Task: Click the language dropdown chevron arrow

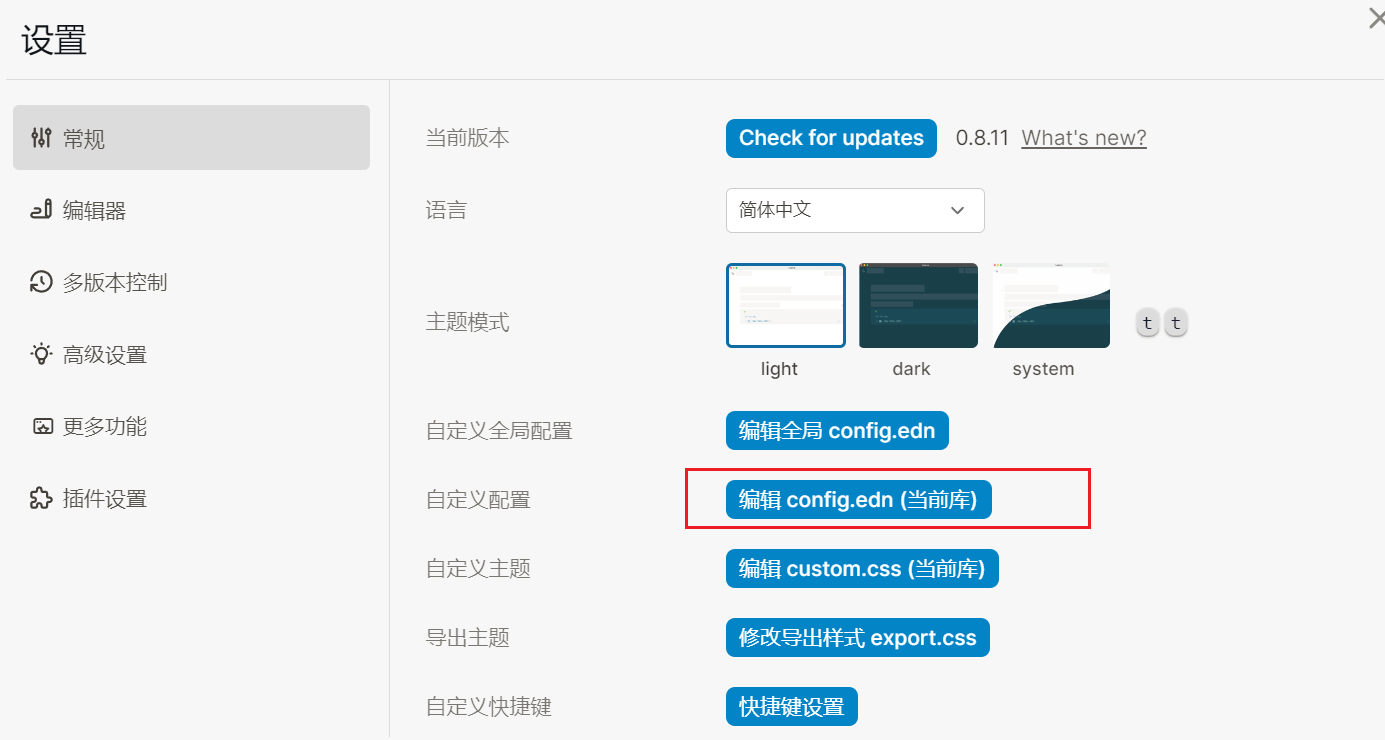Action: coord(958,210)
